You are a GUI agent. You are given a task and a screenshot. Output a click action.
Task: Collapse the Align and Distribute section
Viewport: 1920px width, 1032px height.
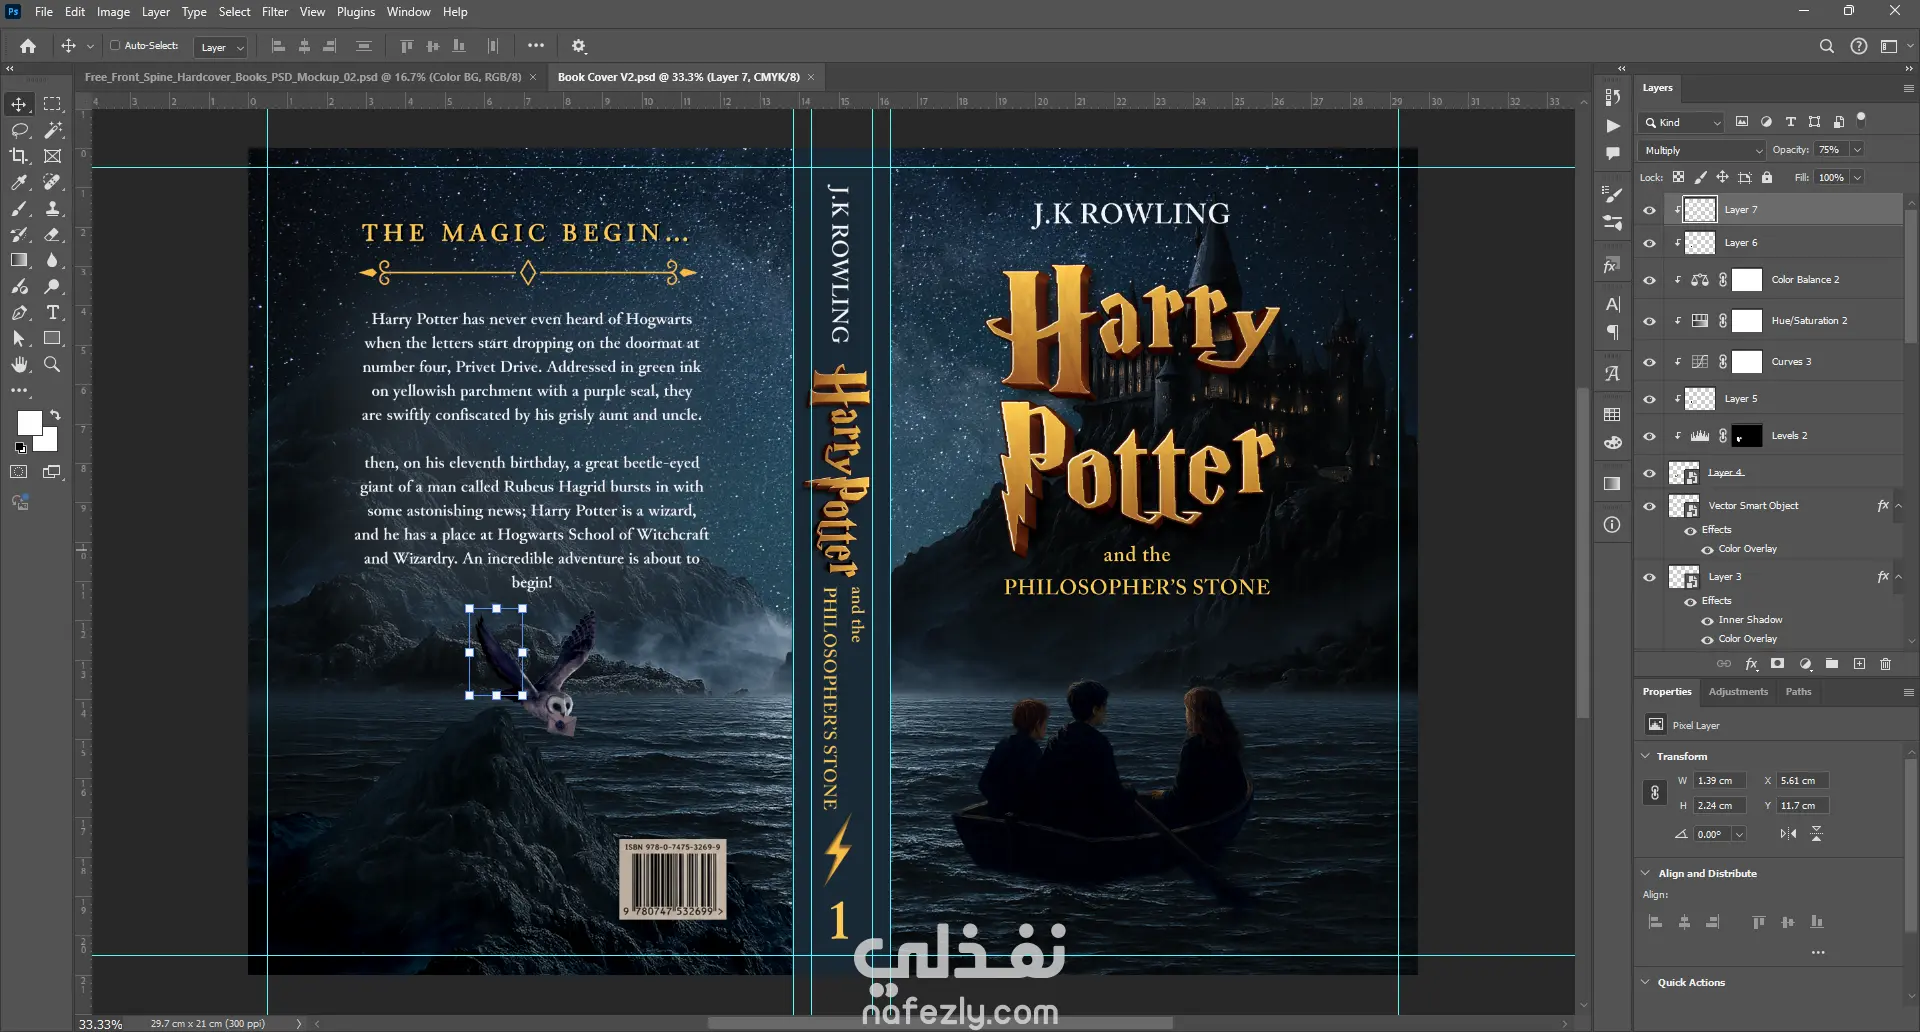pyautogui.click(x=1646, y=873)
